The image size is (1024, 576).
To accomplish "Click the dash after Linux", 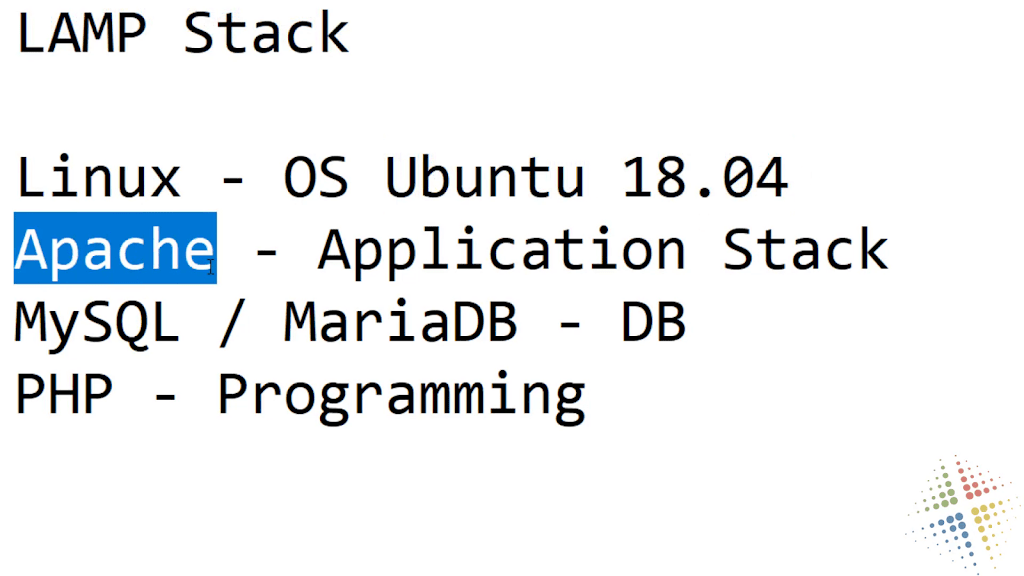I will (232, 179).
